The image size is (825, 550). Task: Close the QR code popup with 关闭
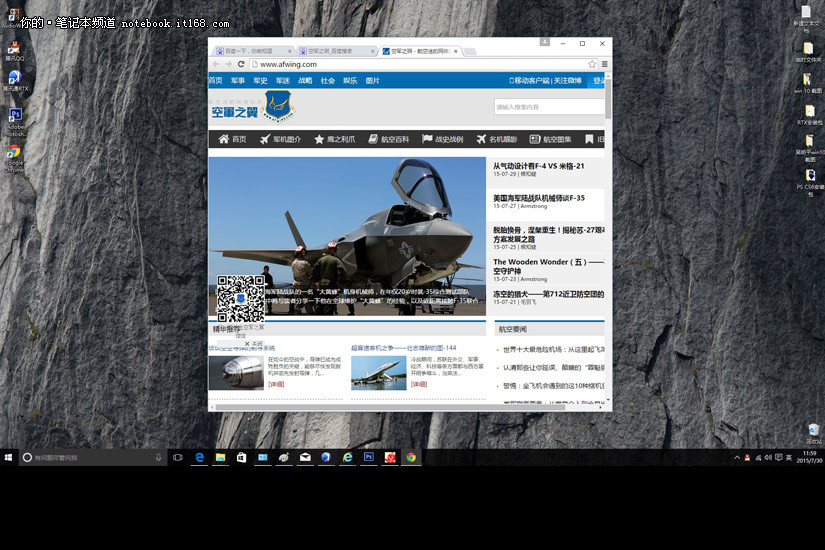[254, 344]
